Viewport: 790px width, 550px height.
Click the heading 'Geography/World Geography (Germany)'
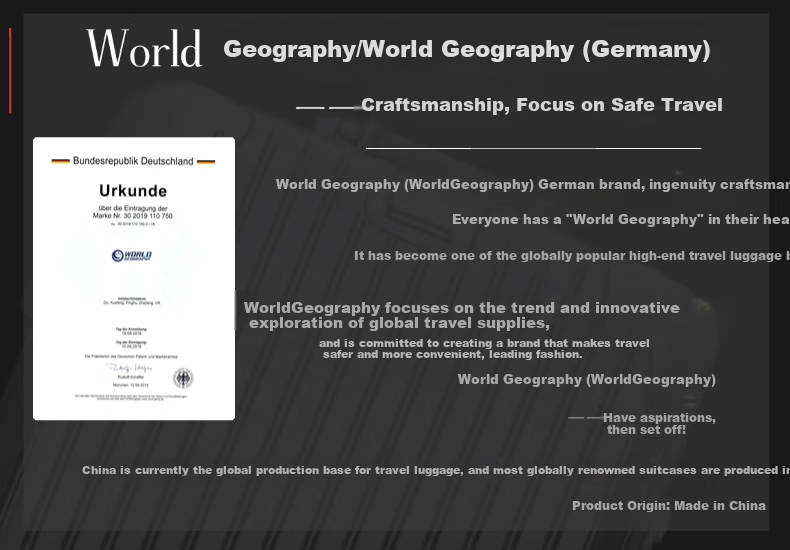pos(467,49)
